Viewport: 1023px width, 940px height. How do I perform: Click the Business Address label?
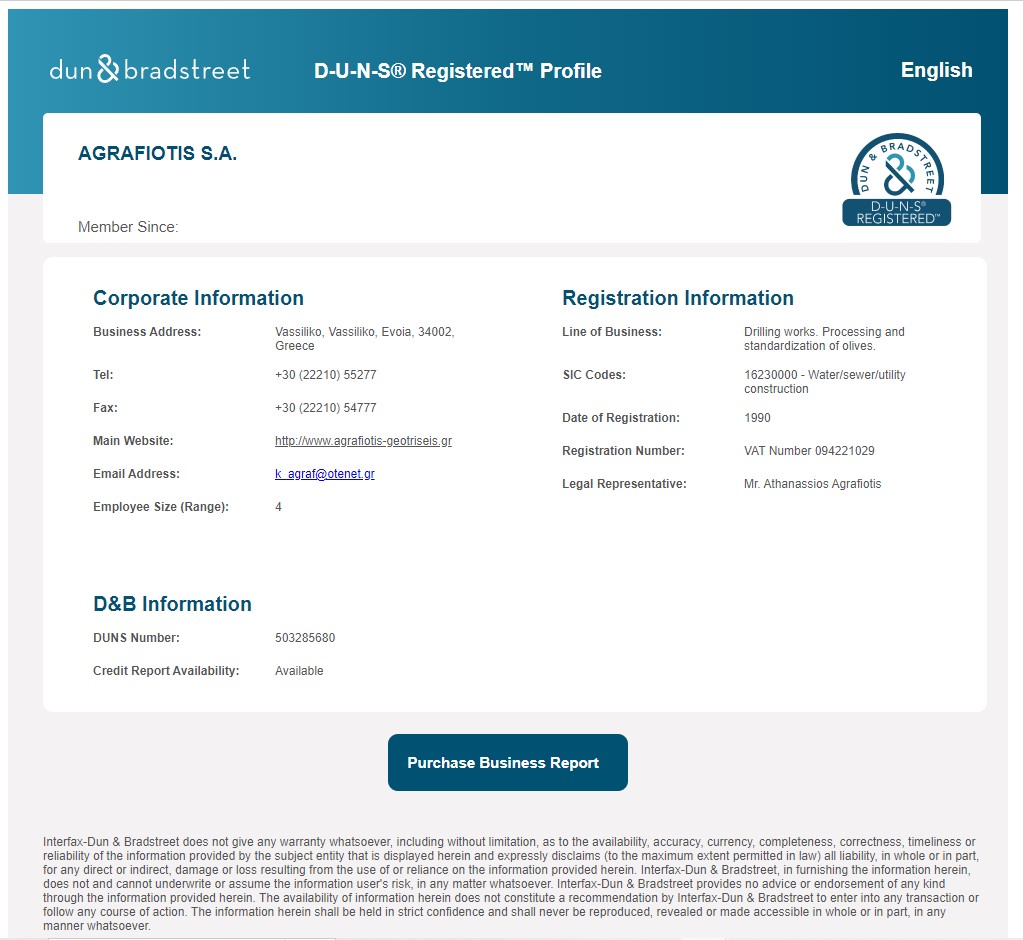pos(147,332)
